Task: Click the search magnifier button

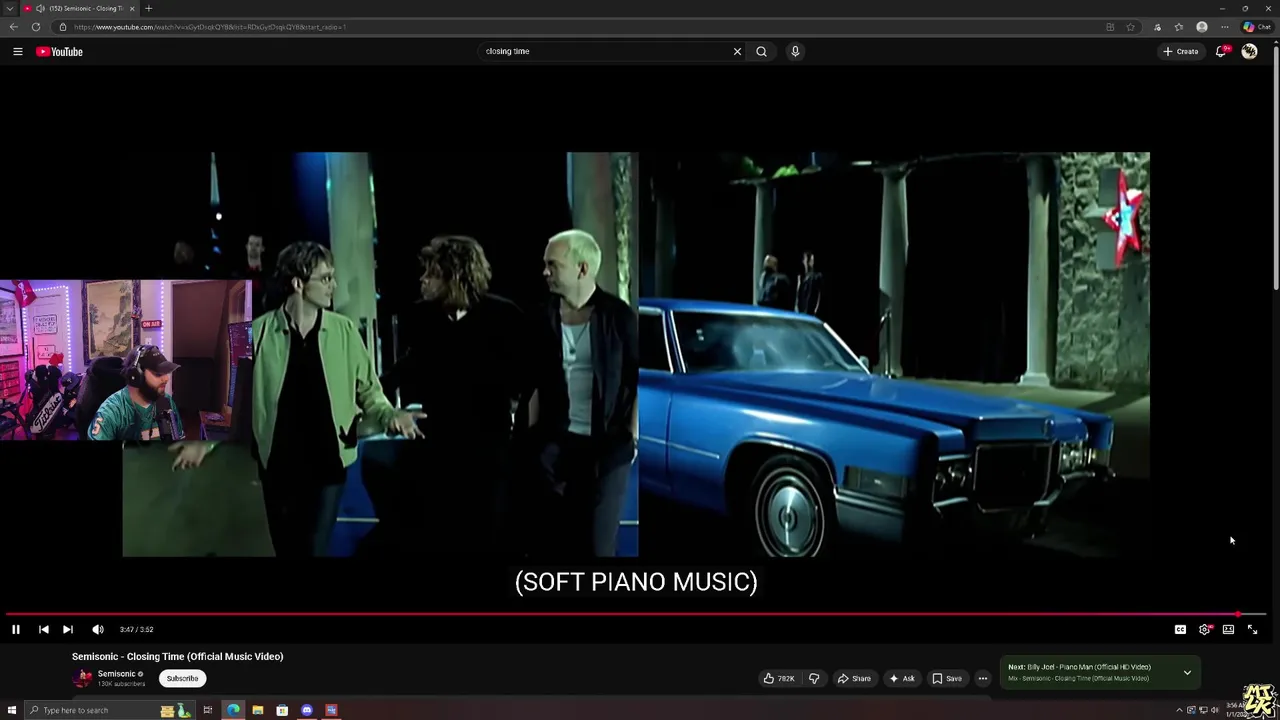Action: point(761,51)
